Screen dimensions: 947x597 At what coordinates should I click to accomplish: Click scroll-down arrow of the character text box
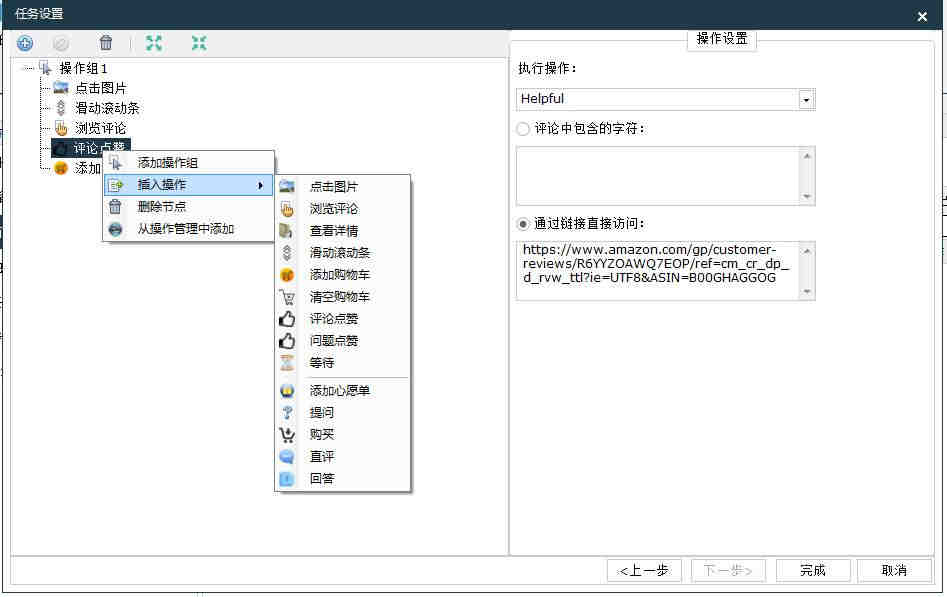807,196
